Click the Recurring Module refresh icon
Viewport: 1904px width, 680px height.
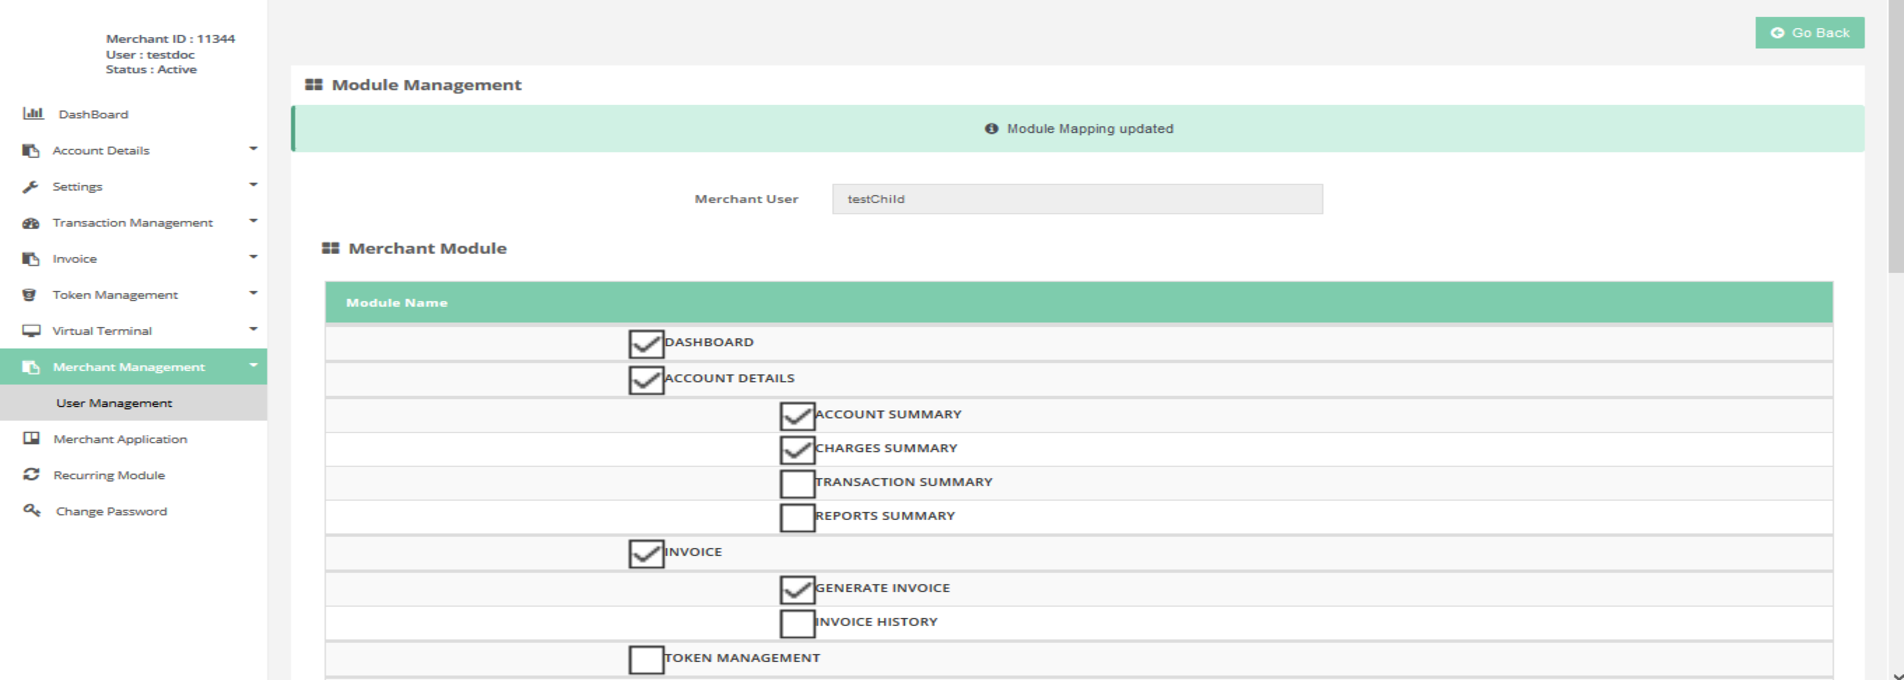coord(32,475)
